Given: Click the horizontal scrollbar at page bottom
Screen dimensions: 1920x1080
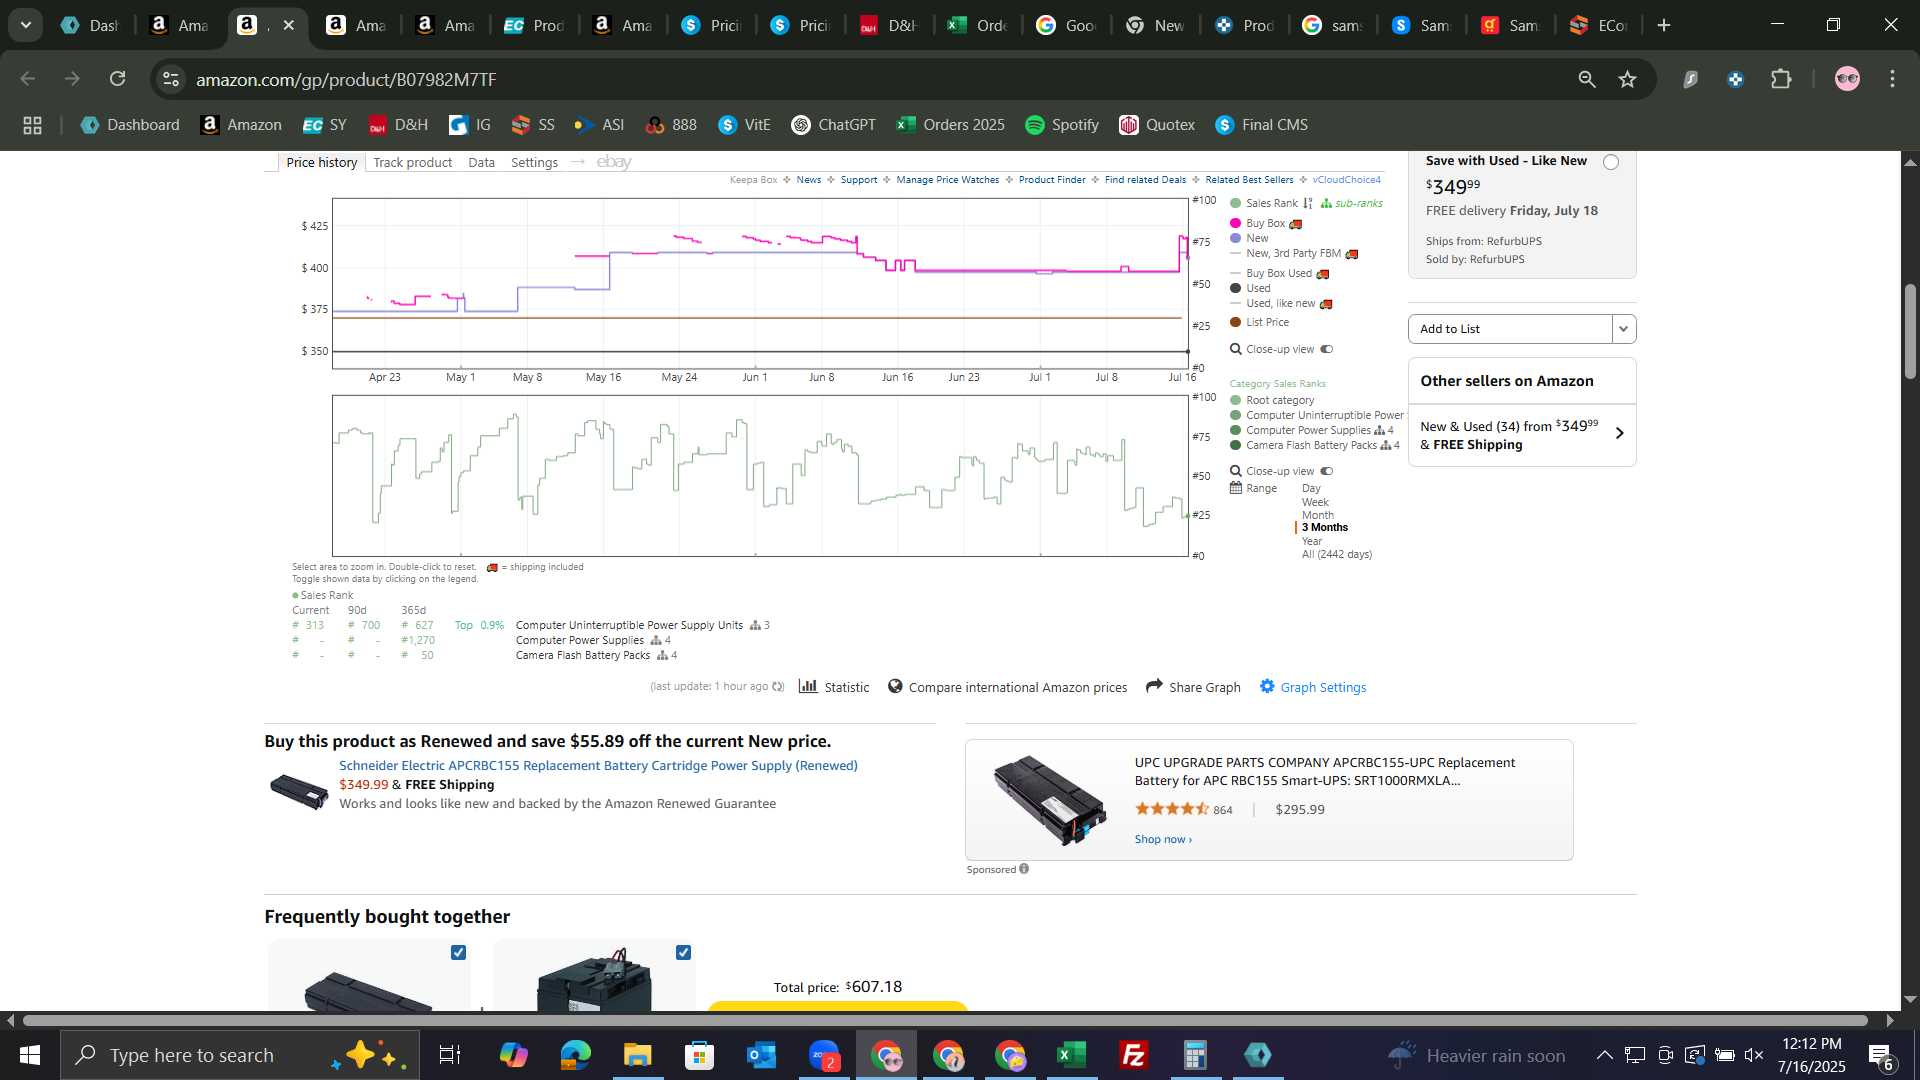Looking at the screenshot, I should coord(946,1020).
